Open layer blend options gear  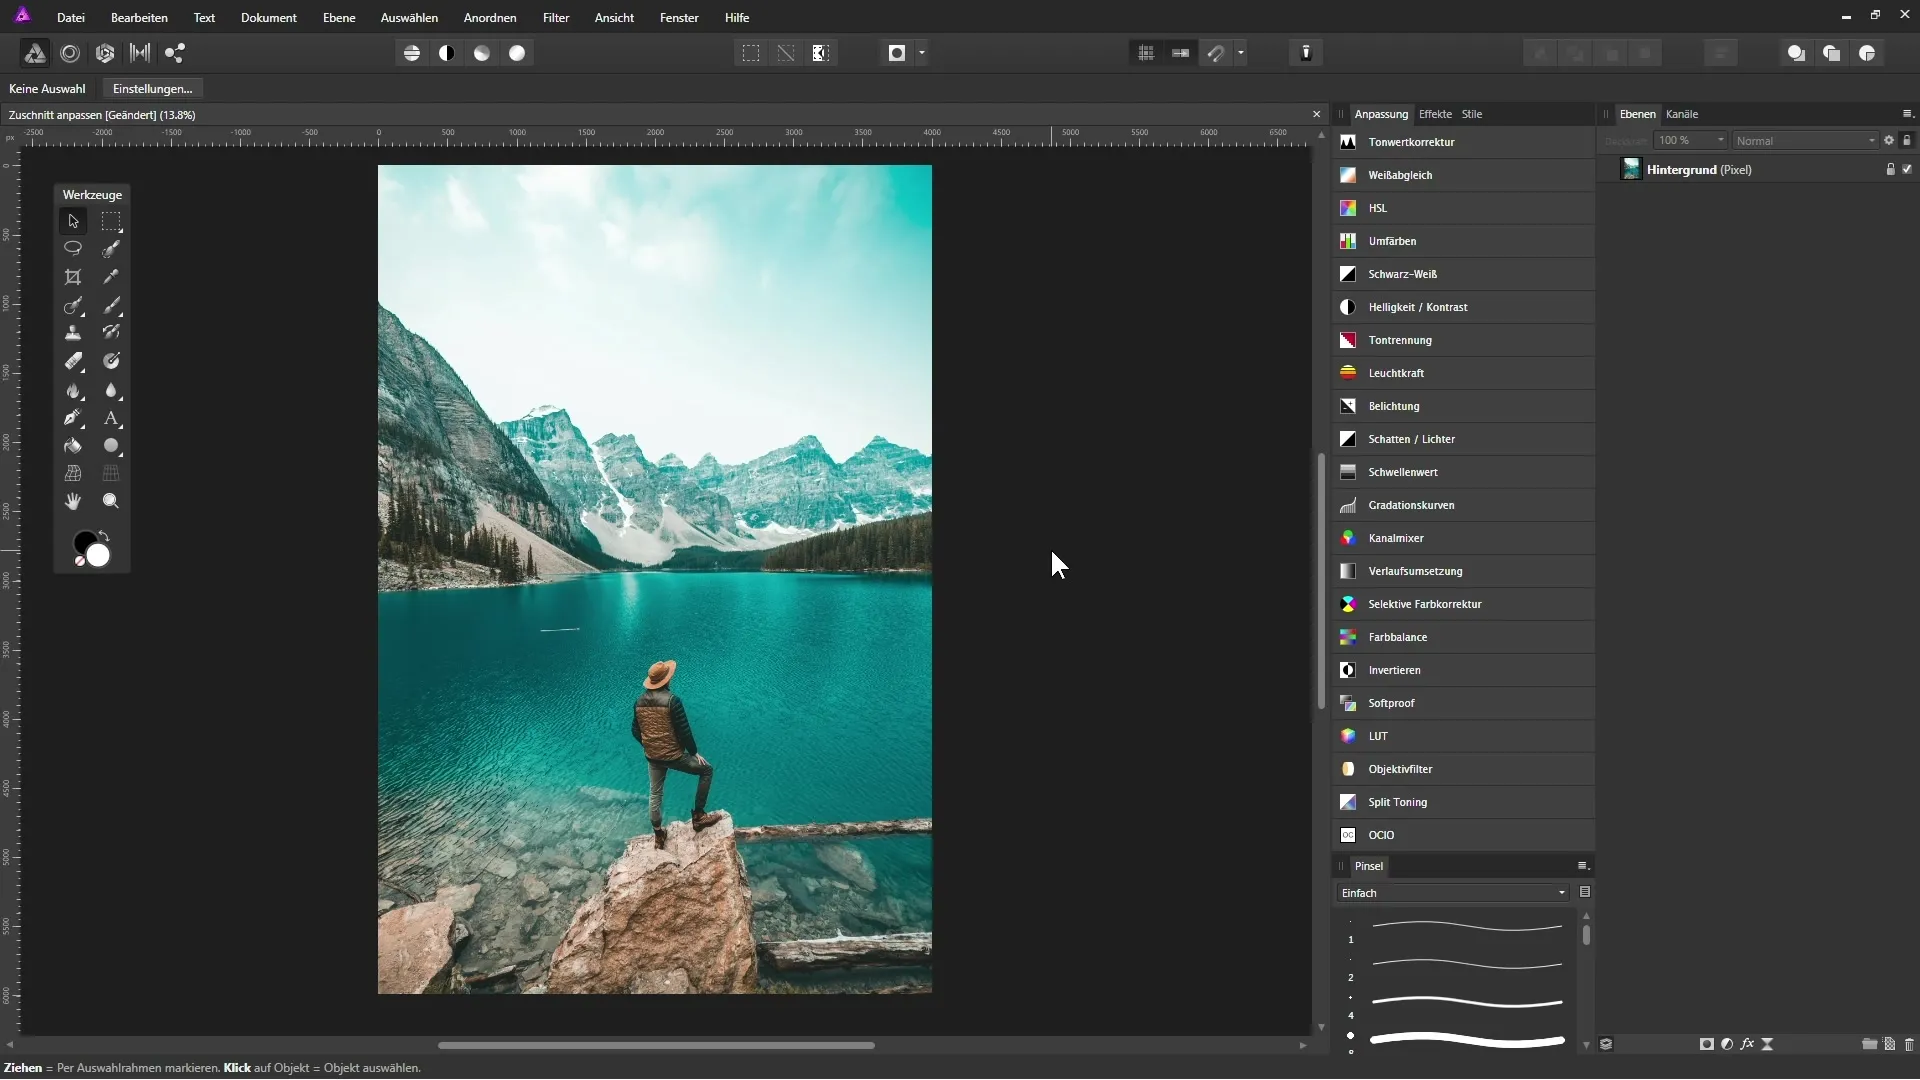(x=1889, y=141)
